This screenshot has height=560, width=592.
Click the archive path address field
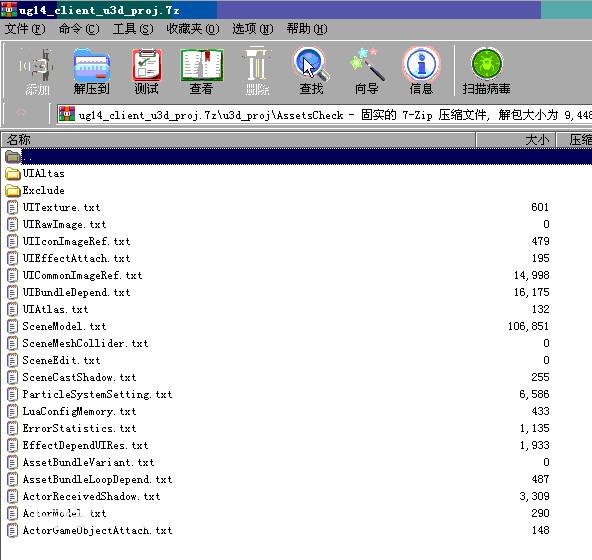pos(324,114)
